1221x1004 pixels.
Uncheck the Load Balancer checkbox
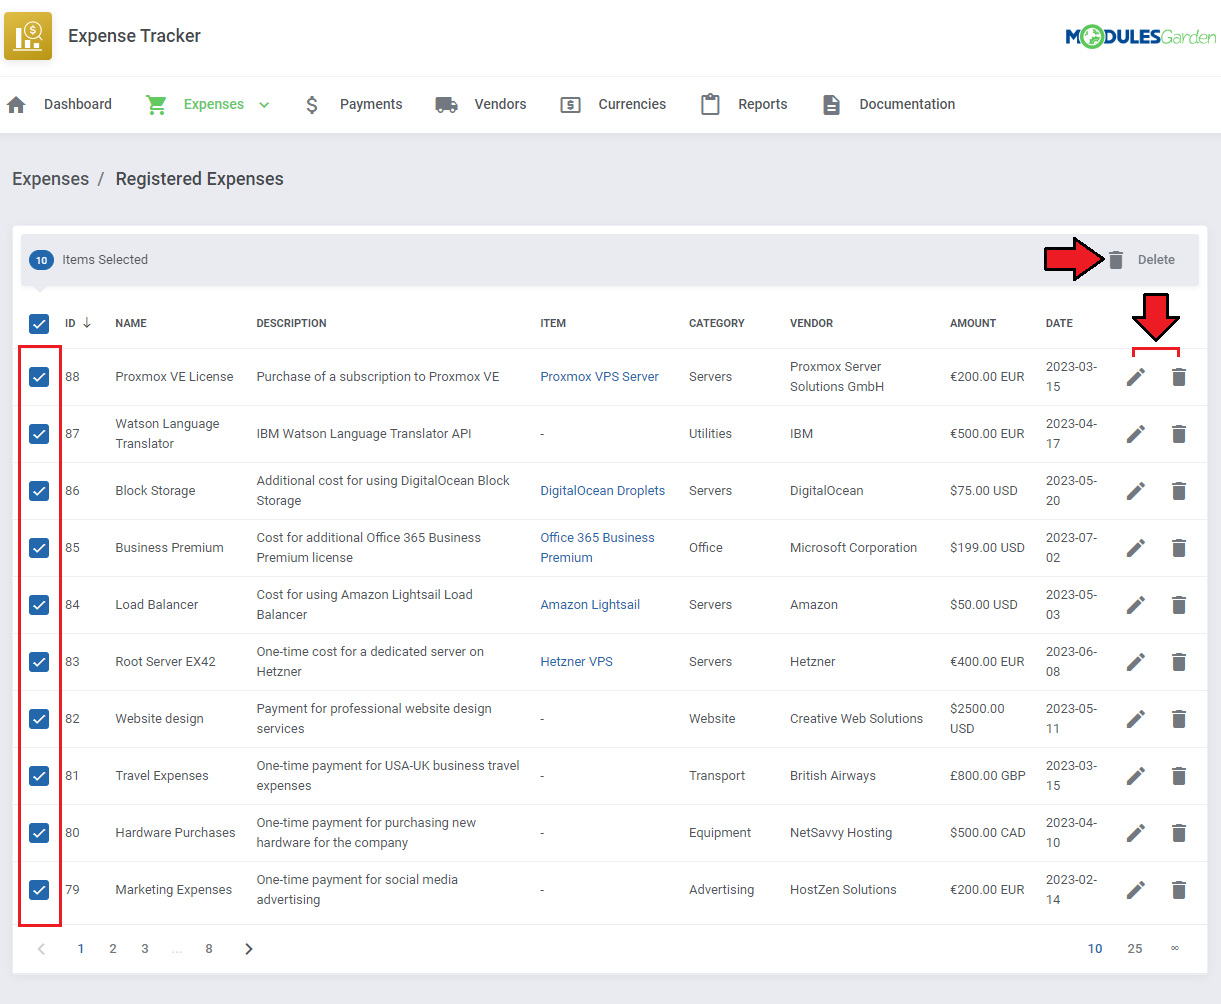pyautogui.click(x=39, y=605)
